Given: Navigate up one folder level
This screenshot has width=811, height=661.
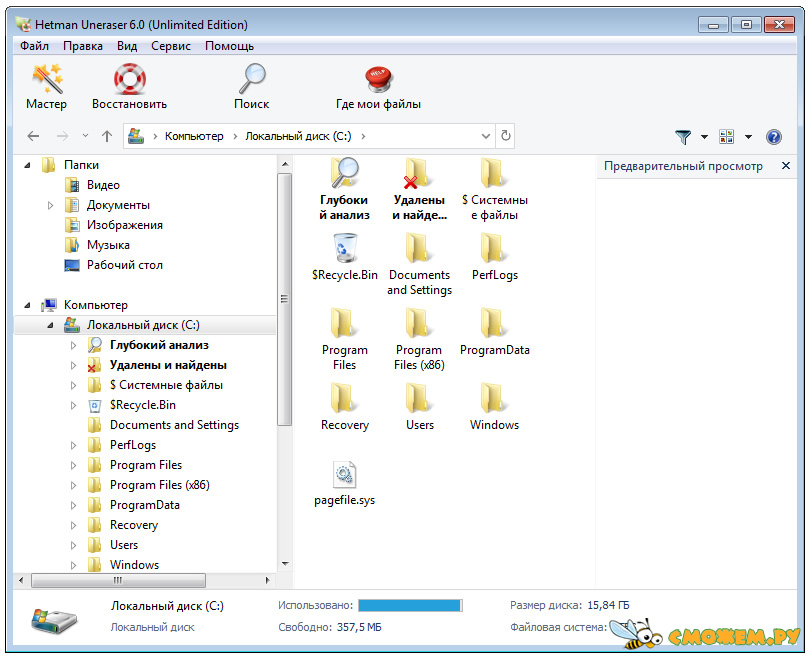Looking at the screenshot, I should coord(107,136).
